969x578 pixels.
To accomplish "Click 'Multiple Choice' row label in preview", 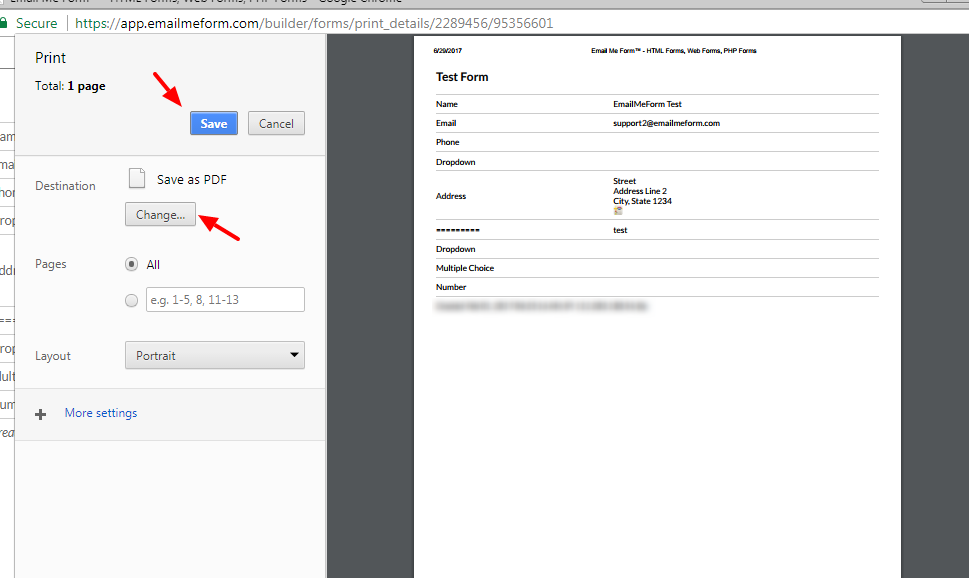I will (x=465, y=268).
